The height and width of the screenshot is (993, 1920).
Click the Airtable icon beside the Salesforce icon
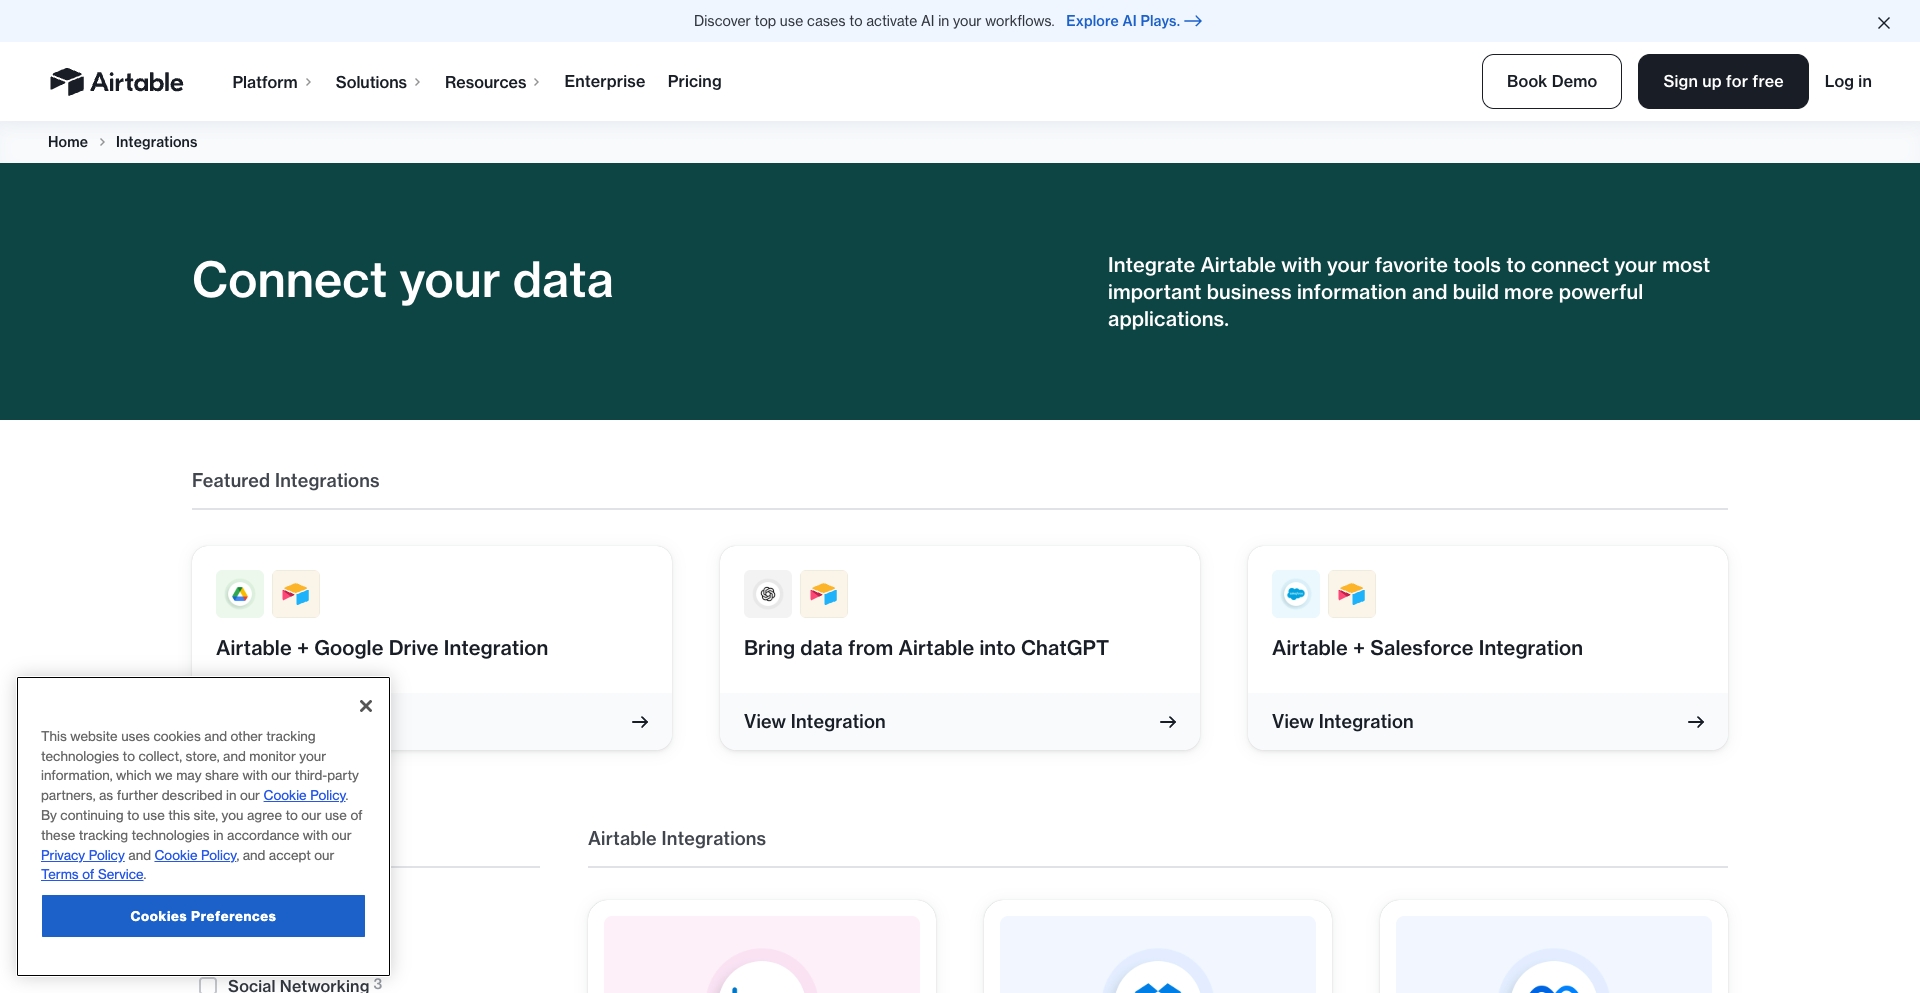pyautogui.click(x=1351, y=593)
